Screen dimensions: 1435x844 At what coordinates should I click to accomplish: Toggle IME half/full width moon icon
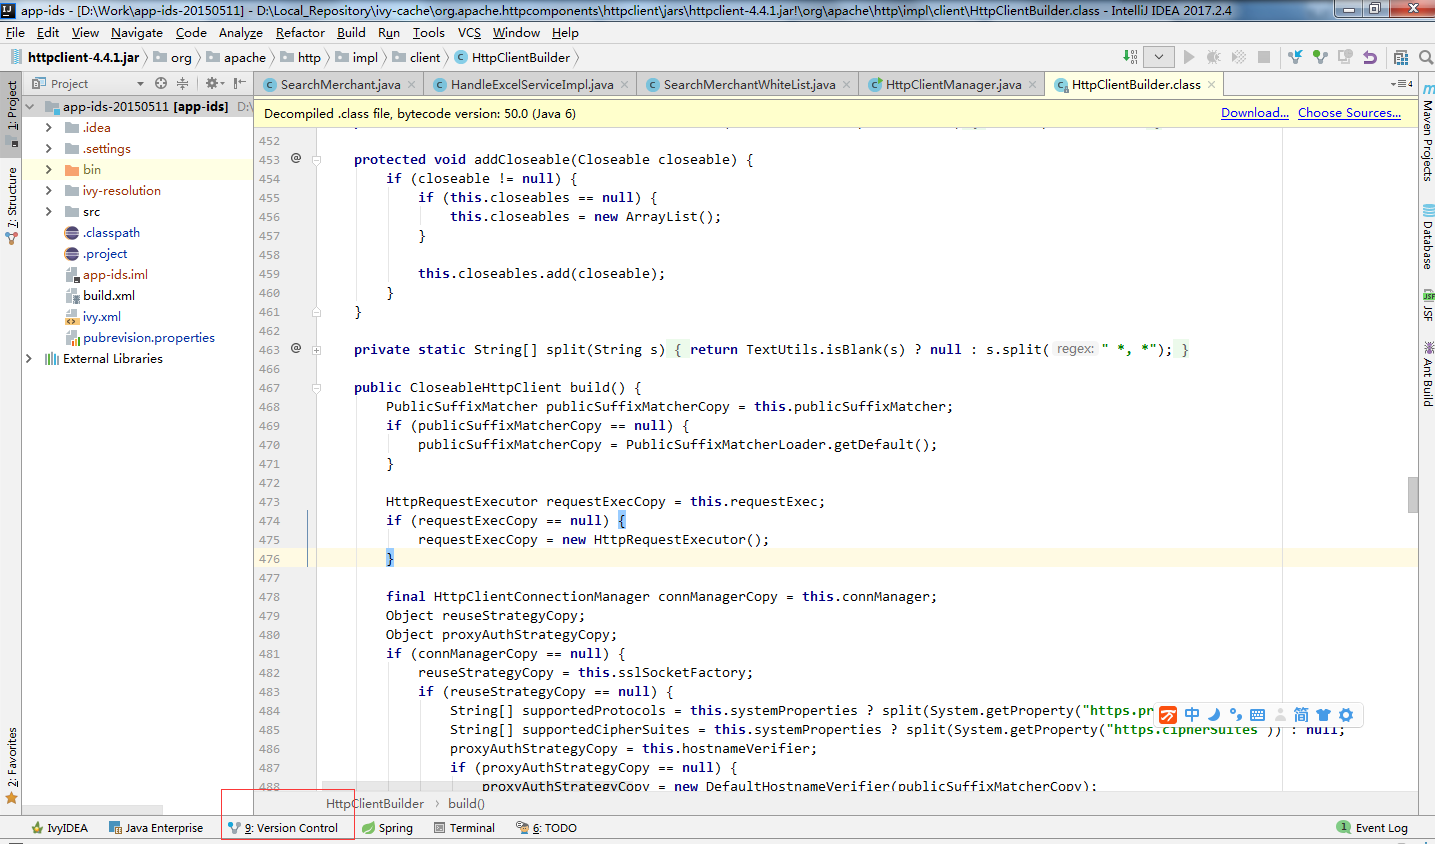(1214, 715)
